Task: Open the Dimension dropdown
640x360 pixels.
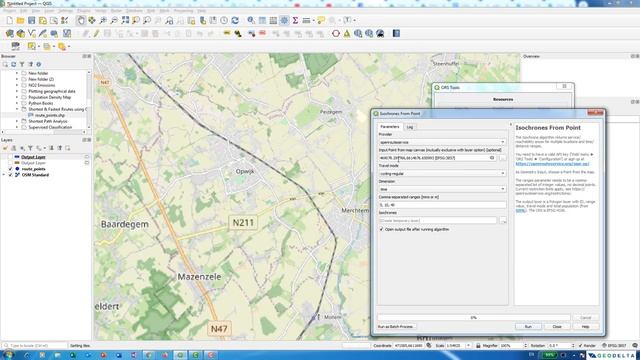Action: [442, 189]
